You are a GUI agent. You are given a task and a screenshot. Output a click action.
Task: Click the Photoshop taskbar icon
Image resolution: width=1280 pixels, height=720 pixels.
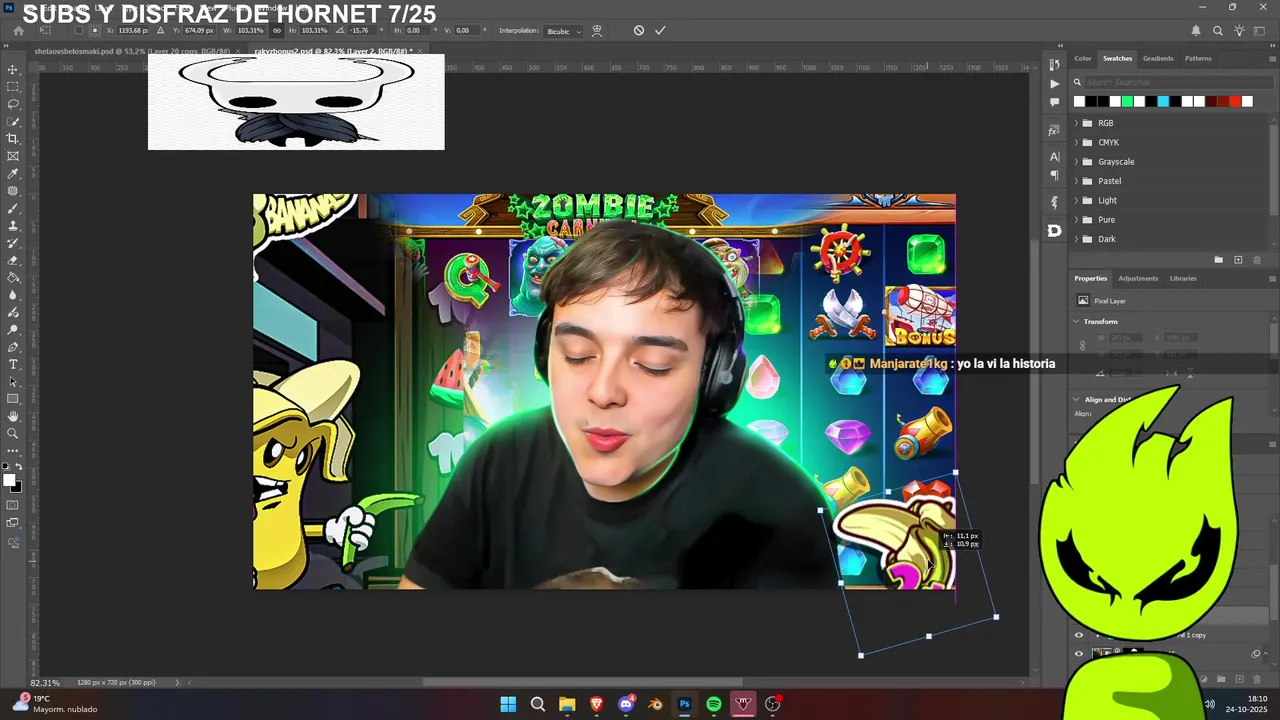pyautogui.click(x=684, y=704)
